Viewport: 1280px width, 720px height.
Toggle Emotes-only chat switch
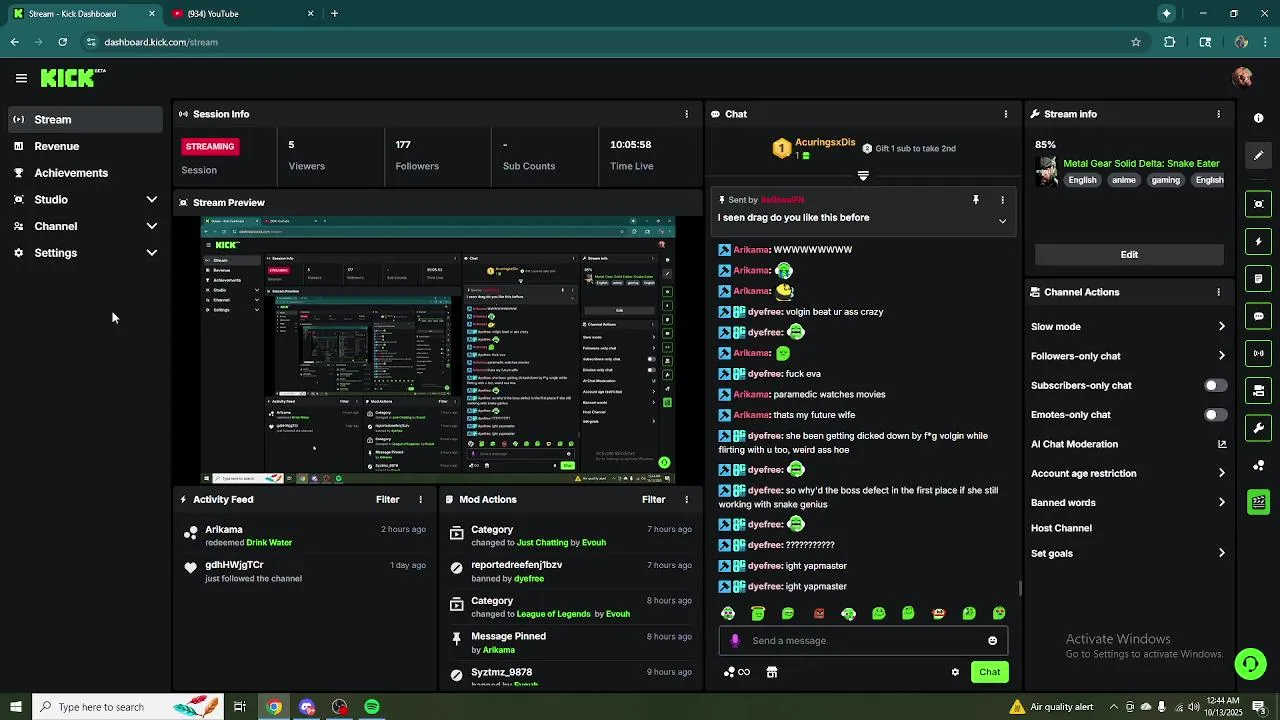click(x=1215, y=415)
